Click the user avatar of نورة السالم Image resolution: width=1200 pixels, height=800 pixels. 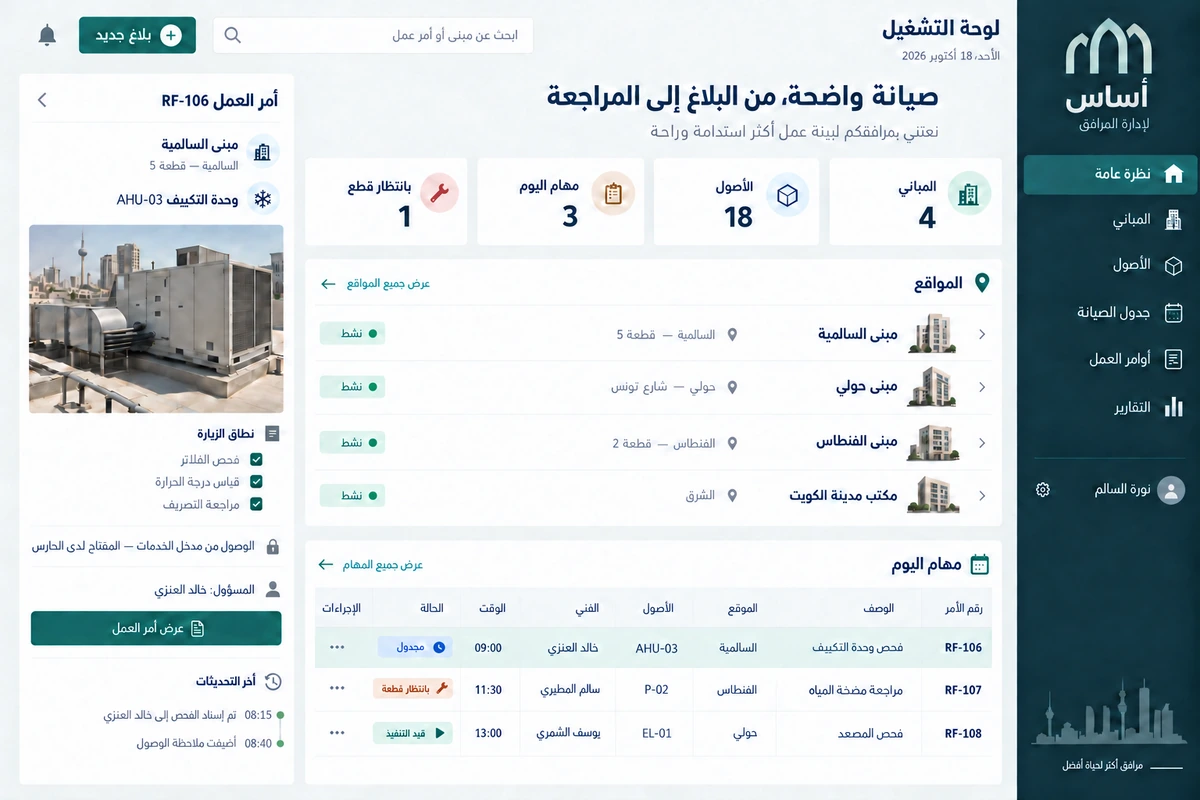tap(1170, 490)
